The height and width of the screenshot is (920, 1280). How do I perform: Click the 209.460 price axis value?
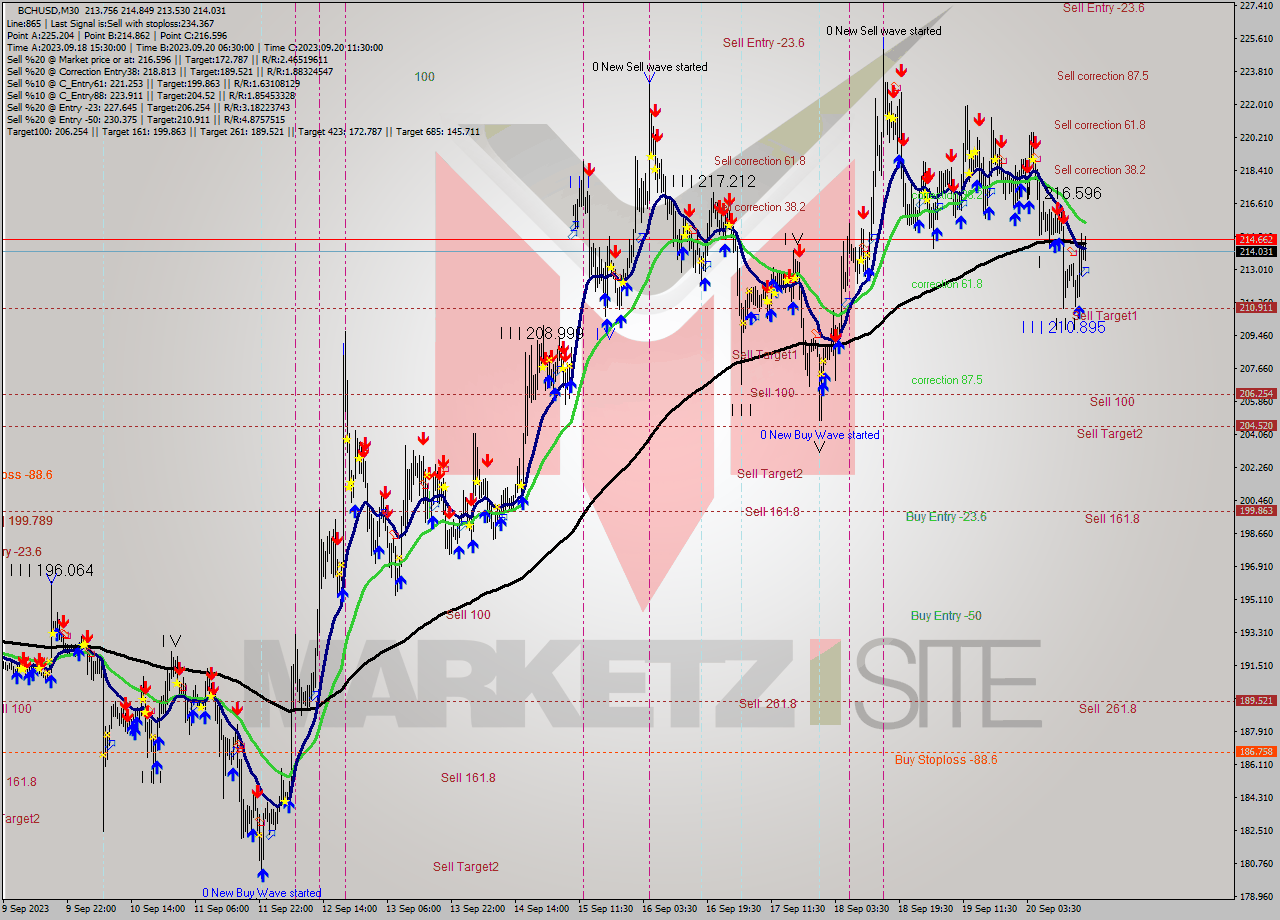(1256, 336)
